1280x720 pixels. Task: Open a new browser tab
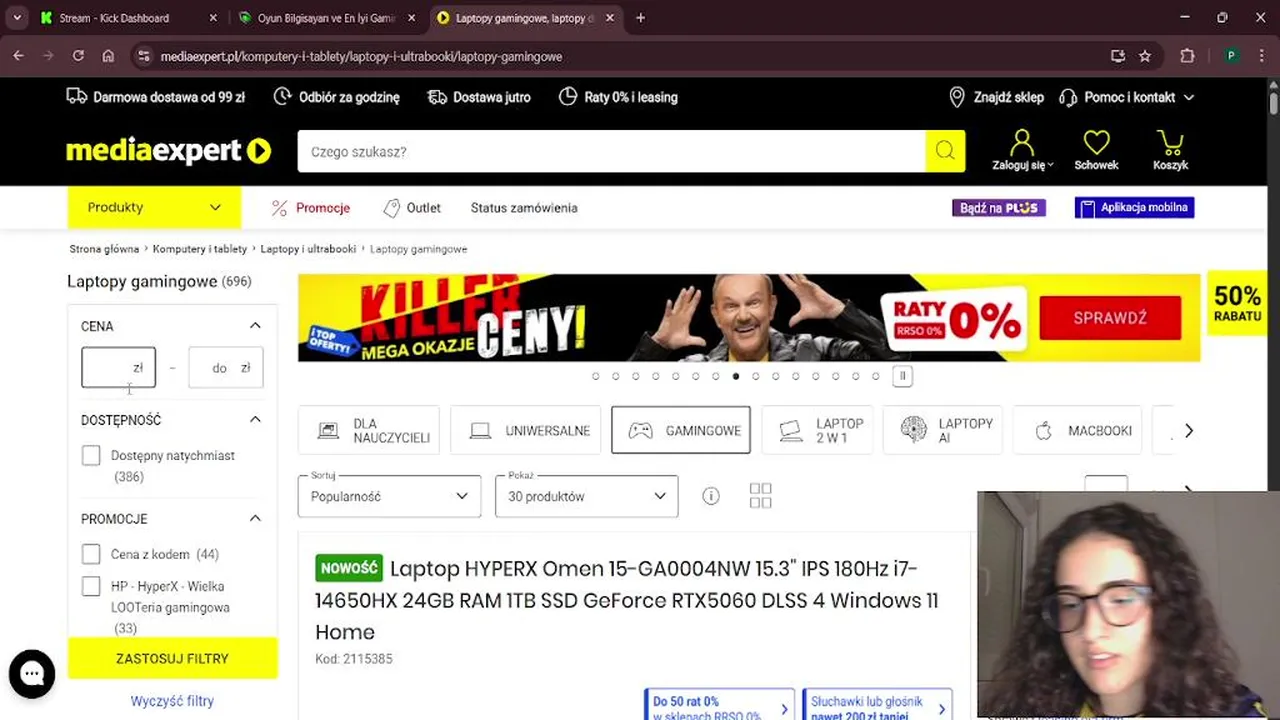click(x=640, y=18)
